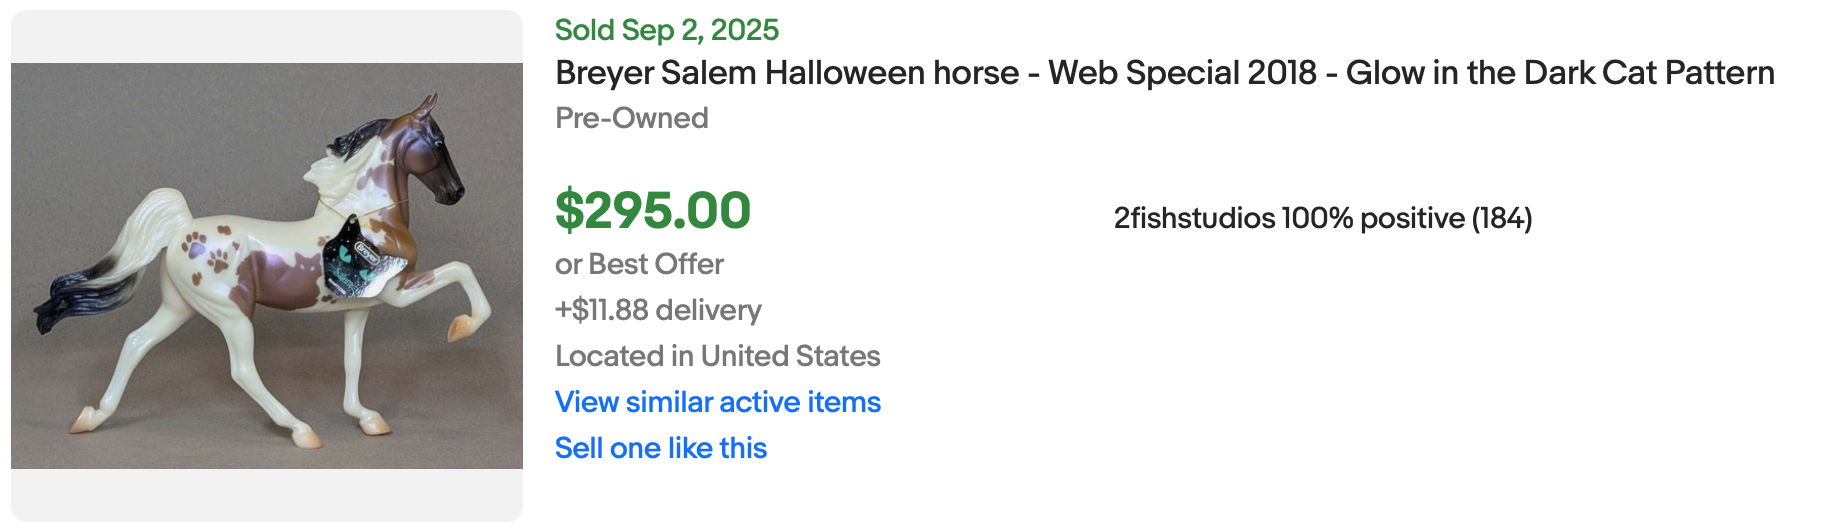Click the Pre-Owned condition text
The height and width of the screenshot is (528, 1840).
[x=631, y=118]
